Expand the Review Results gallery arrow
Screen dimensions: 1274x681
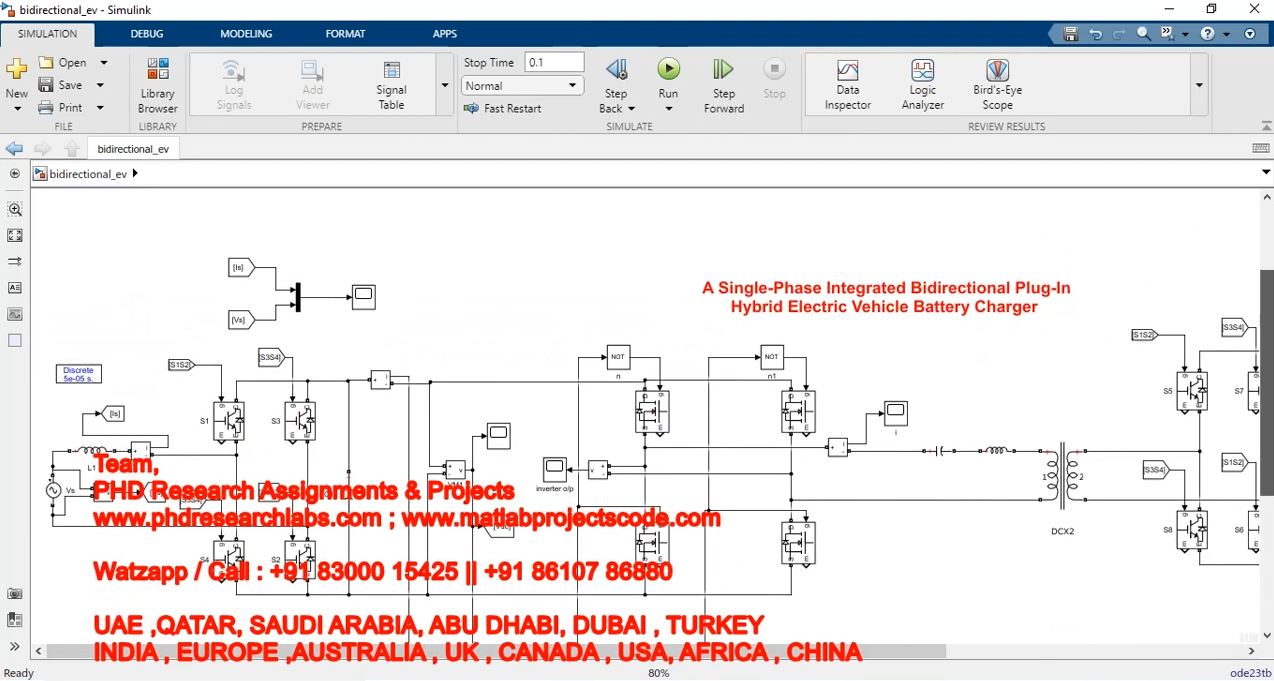tap(1198, 86)
